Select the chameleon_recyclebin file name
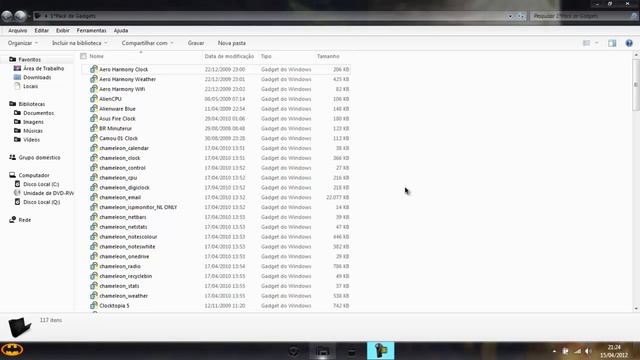640x360 pixels. (126, 276)
